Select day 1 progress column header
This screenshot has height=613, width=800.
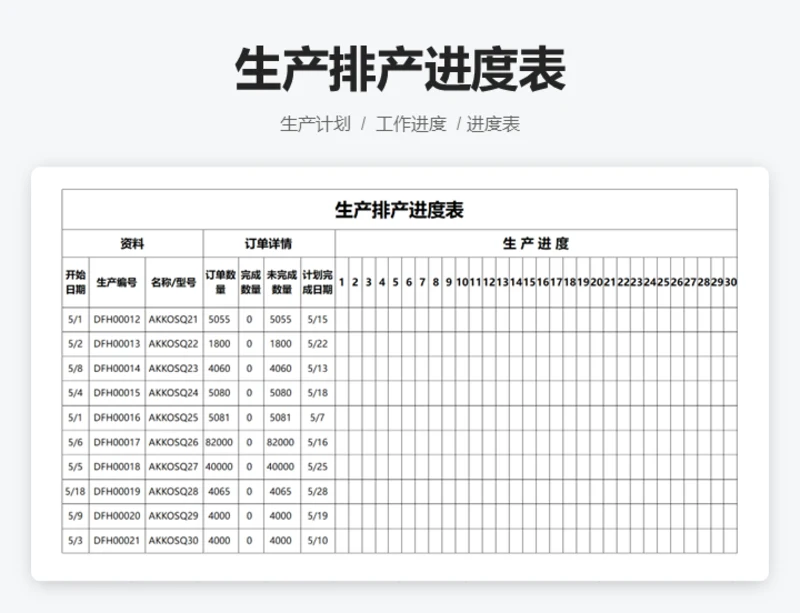click(342, 282)
